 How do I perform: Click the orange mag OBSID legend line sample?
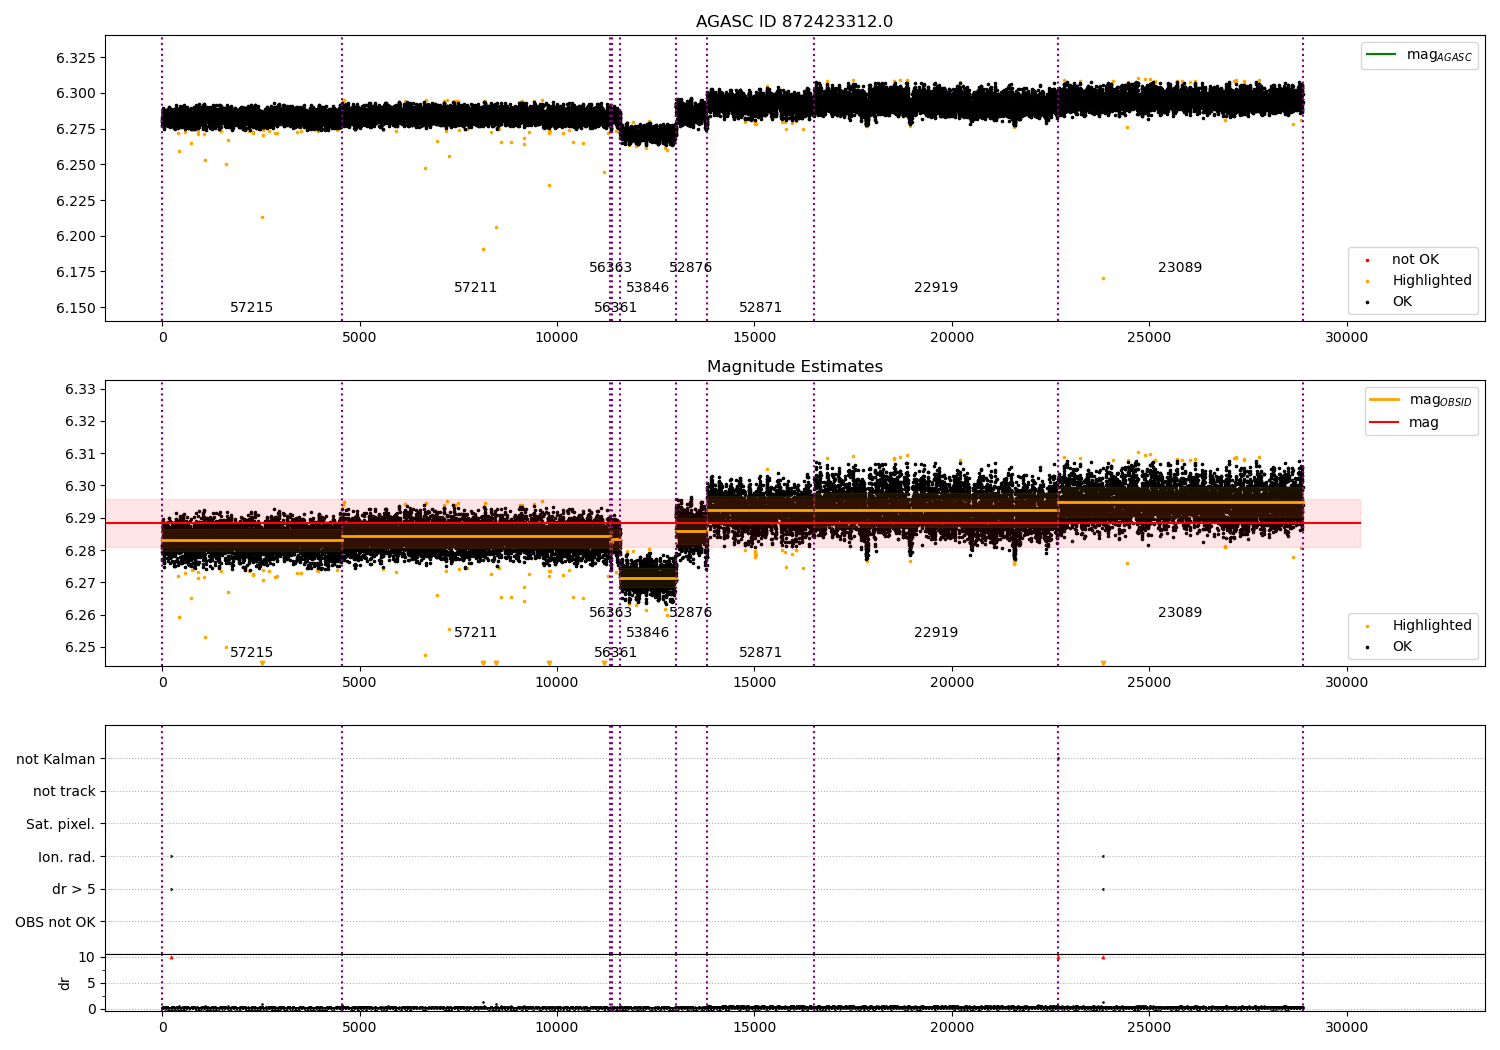(x=1385, y=399)
